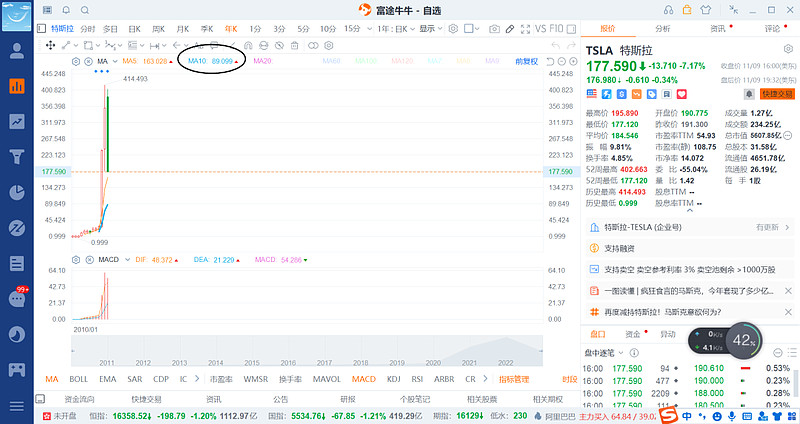This screenshot has height=424, width=800.
Task: Open the 1年:日K range dropdown
Action: pyautogui.click(x=396, y=29)
